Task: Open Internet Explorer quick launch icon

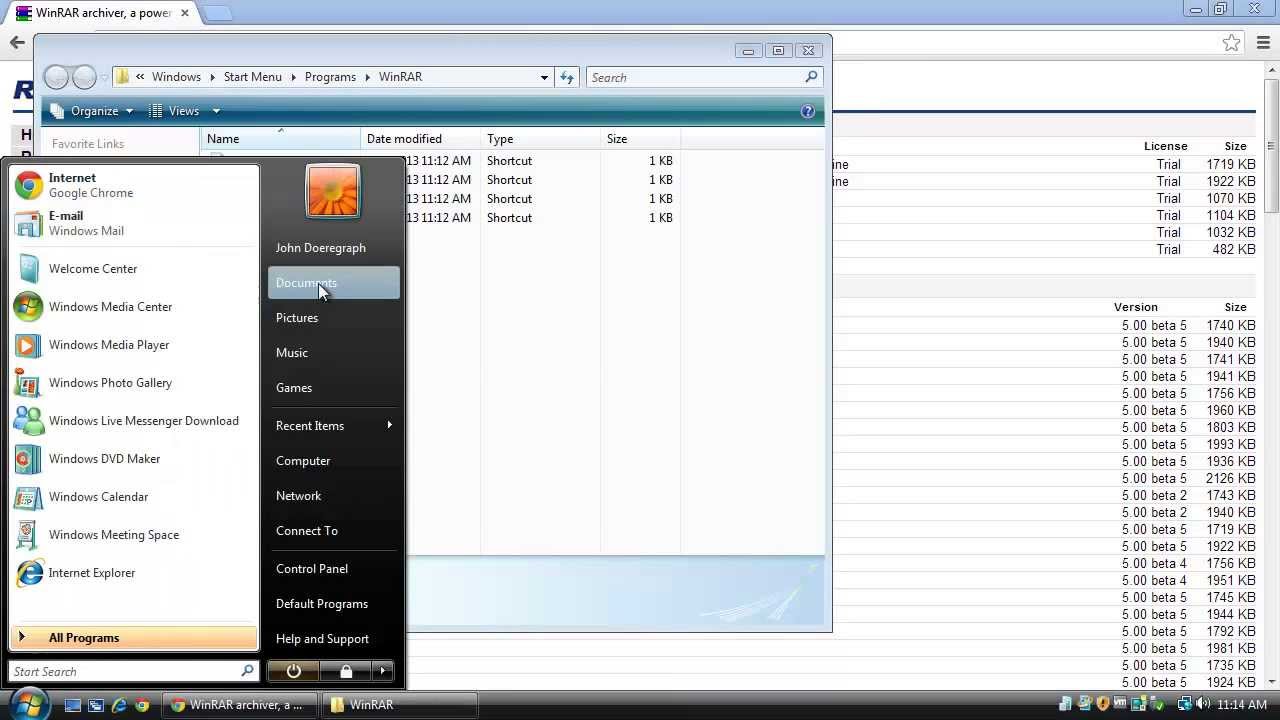Action: [x=119, y=705]
